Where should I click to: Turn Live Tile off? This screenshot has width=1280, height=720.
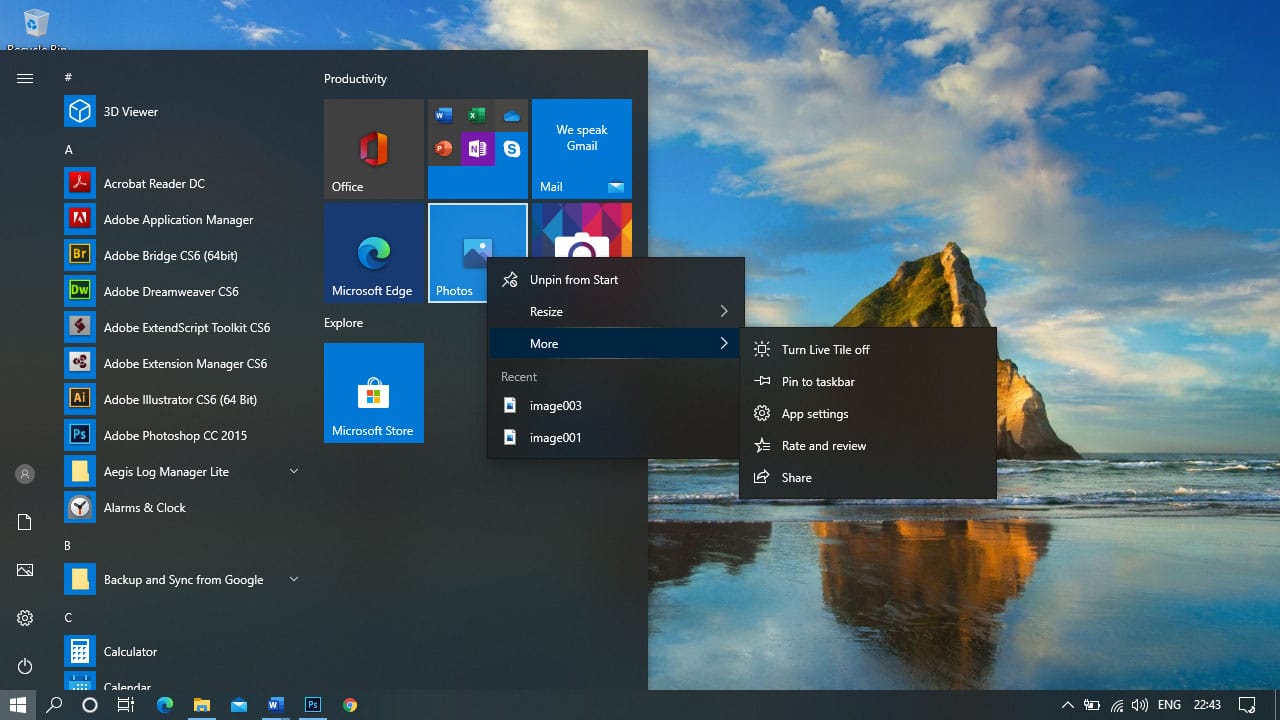[x=825, y=350]
